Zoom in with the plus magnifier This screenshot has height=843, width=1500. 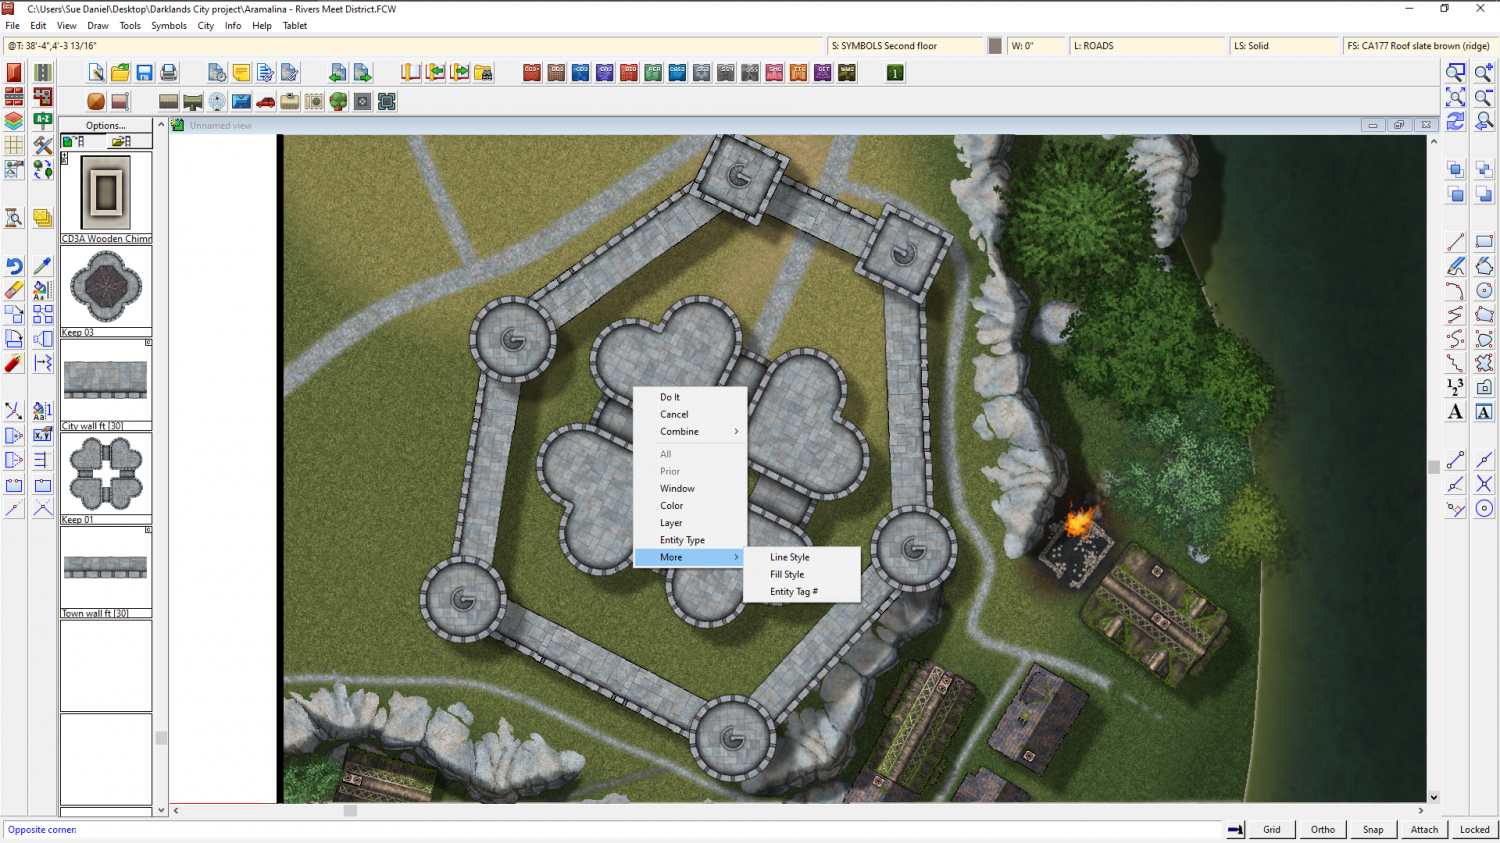(1484, 72)
